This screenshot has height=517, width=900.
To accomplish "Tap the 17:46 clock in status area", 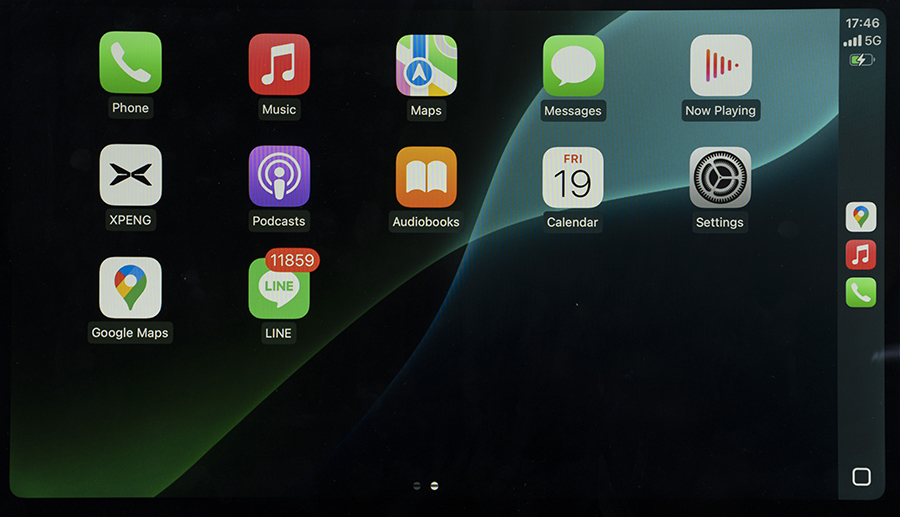I will [x=862, y=23].
